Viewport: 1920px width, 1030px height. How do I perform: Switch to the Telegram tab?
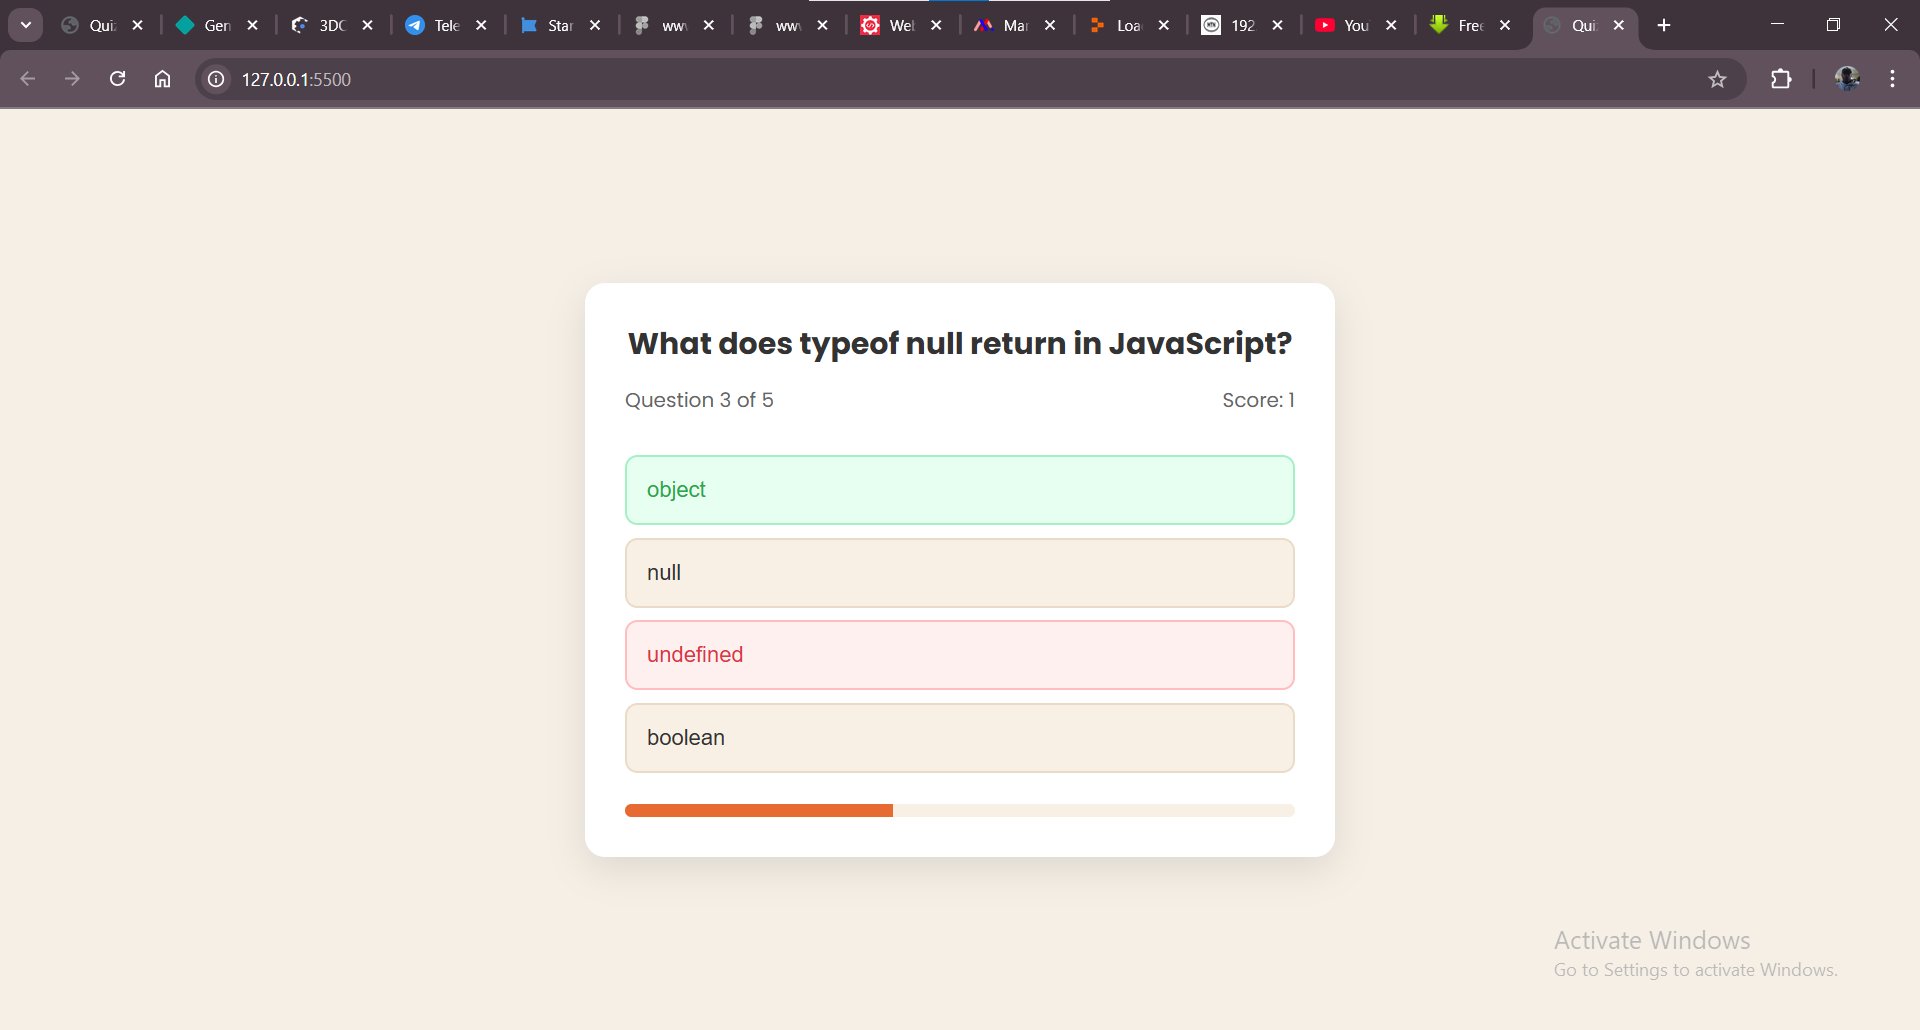pyautogui.click(x=434, y=25)
